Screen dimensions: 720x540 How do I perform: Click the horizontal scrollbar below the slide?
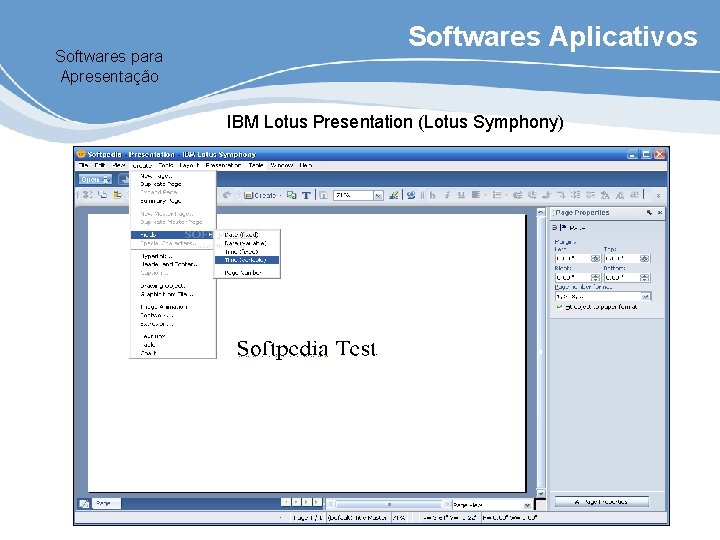(389, 504)
